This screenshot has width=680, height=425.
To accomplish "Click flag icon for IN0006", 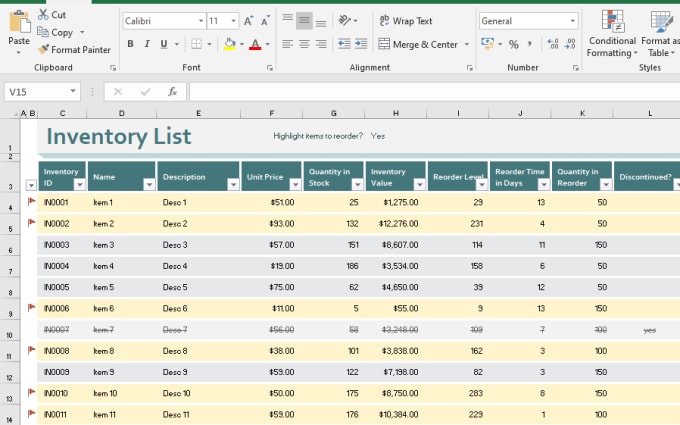I will click(31, 308).
